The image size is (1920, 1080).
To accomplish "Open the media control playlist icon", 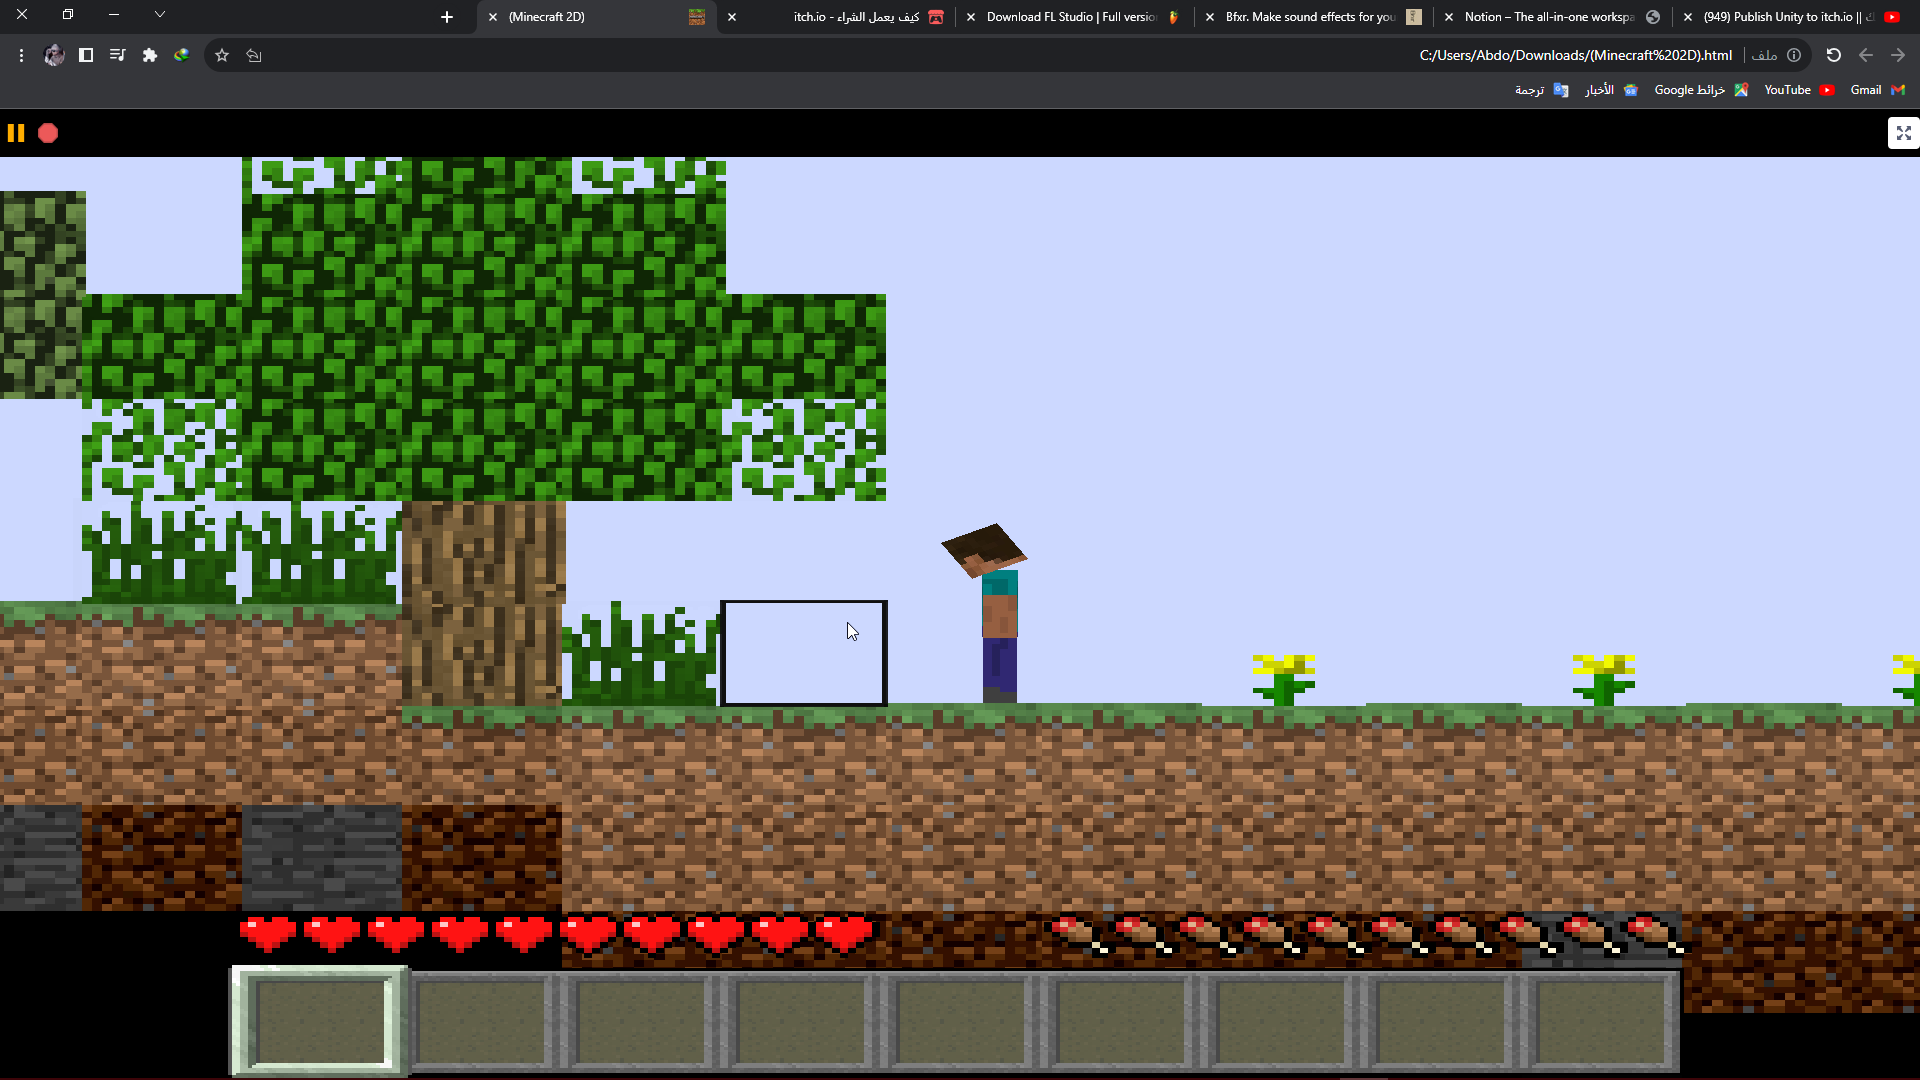I will (x=118, y=55).
